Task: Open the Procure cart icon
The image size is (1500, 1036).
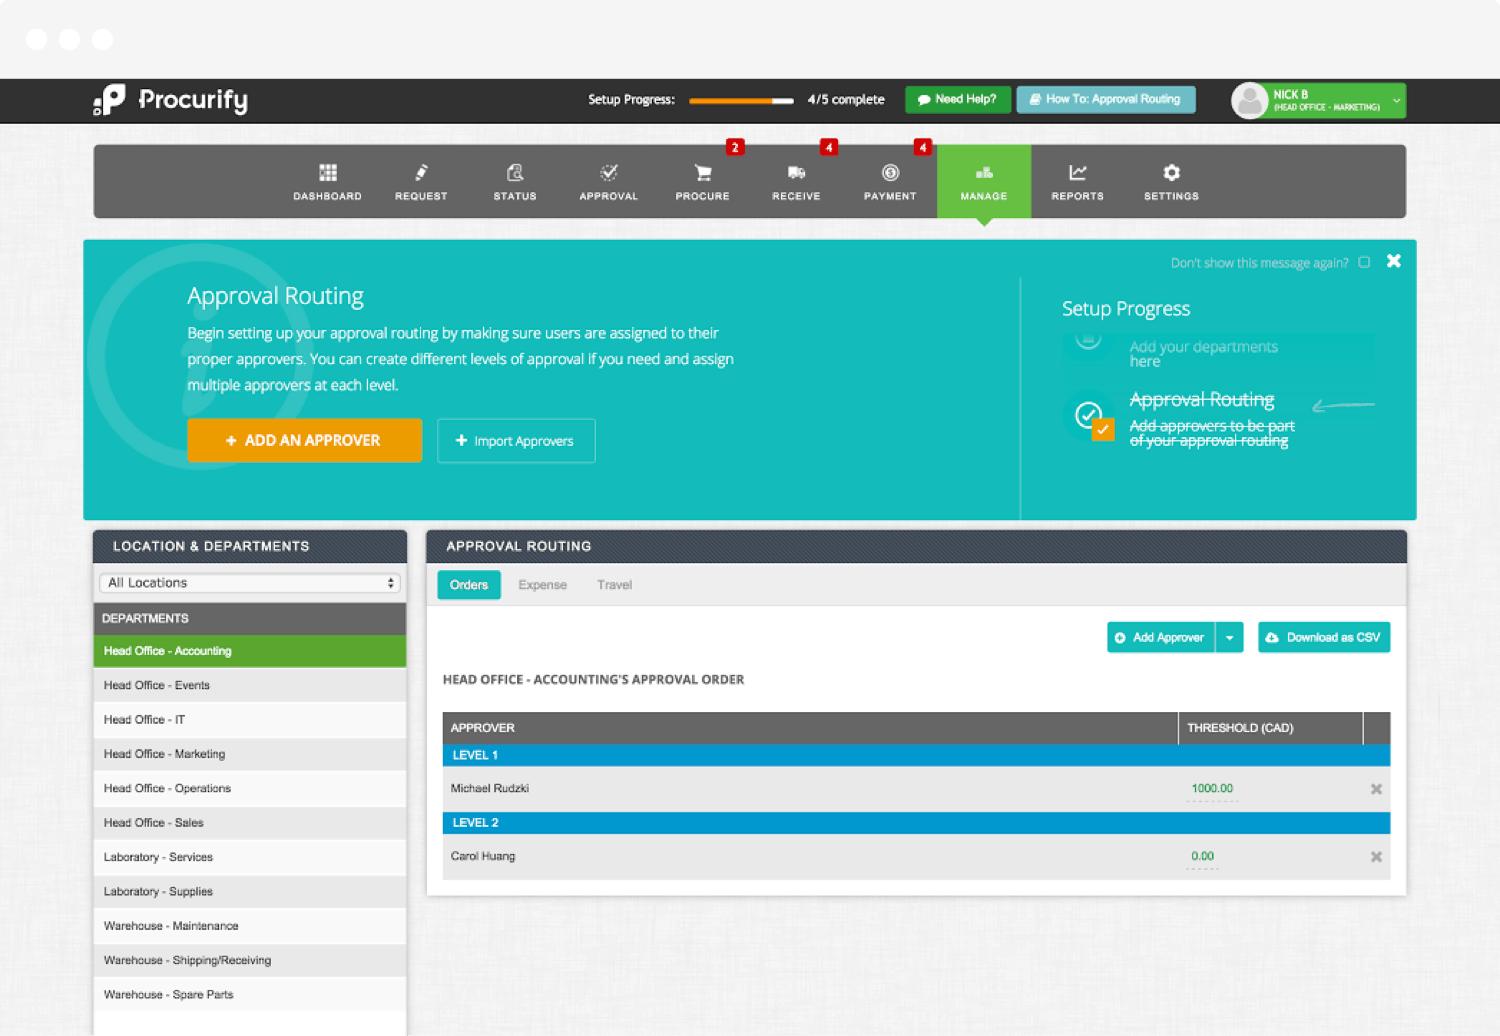Action: 703,173
